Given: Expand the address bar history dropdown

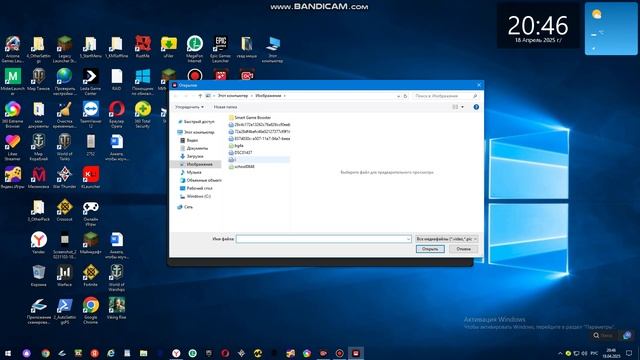Looking at the screenshot, I should pos(398,96).
